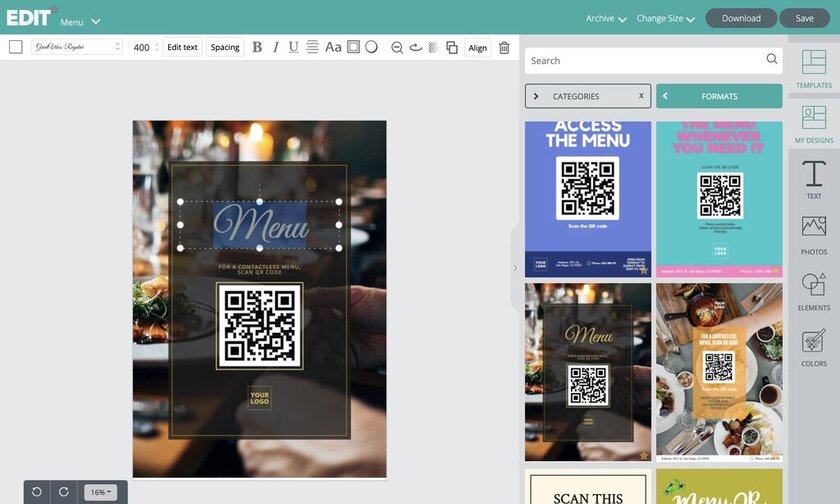Click the redo arrow button
Viewport: 840px width, 504px height.
pyautogui.click(x=64, y=492)
